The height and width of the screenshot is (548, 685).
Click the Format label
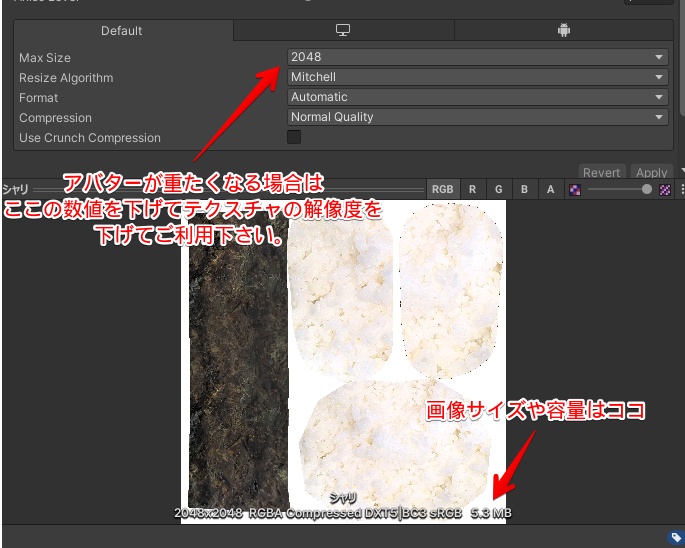point(38,98)
